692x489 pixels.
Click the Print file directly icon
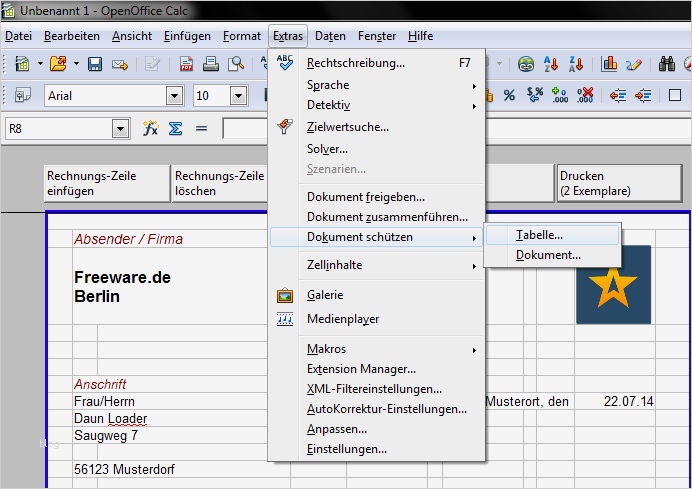click(211, 64)
